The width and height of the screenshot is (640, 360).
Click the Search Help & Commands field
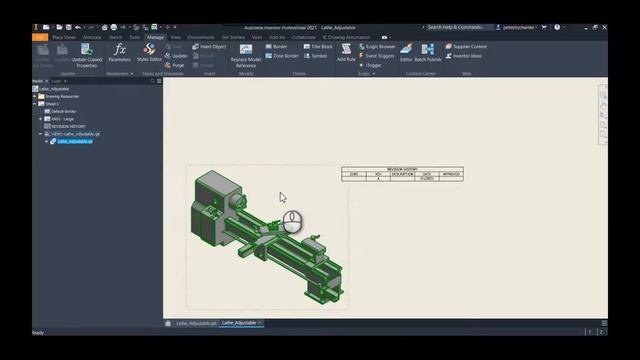(458, 27)
